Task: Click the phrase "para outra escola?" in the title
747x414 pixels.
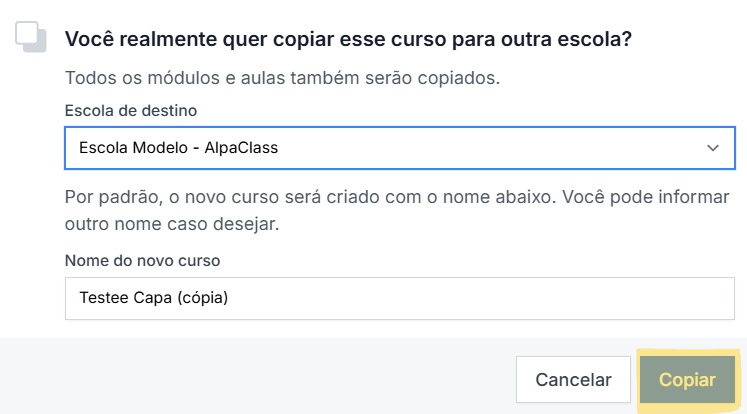Action: click(563, 39)
